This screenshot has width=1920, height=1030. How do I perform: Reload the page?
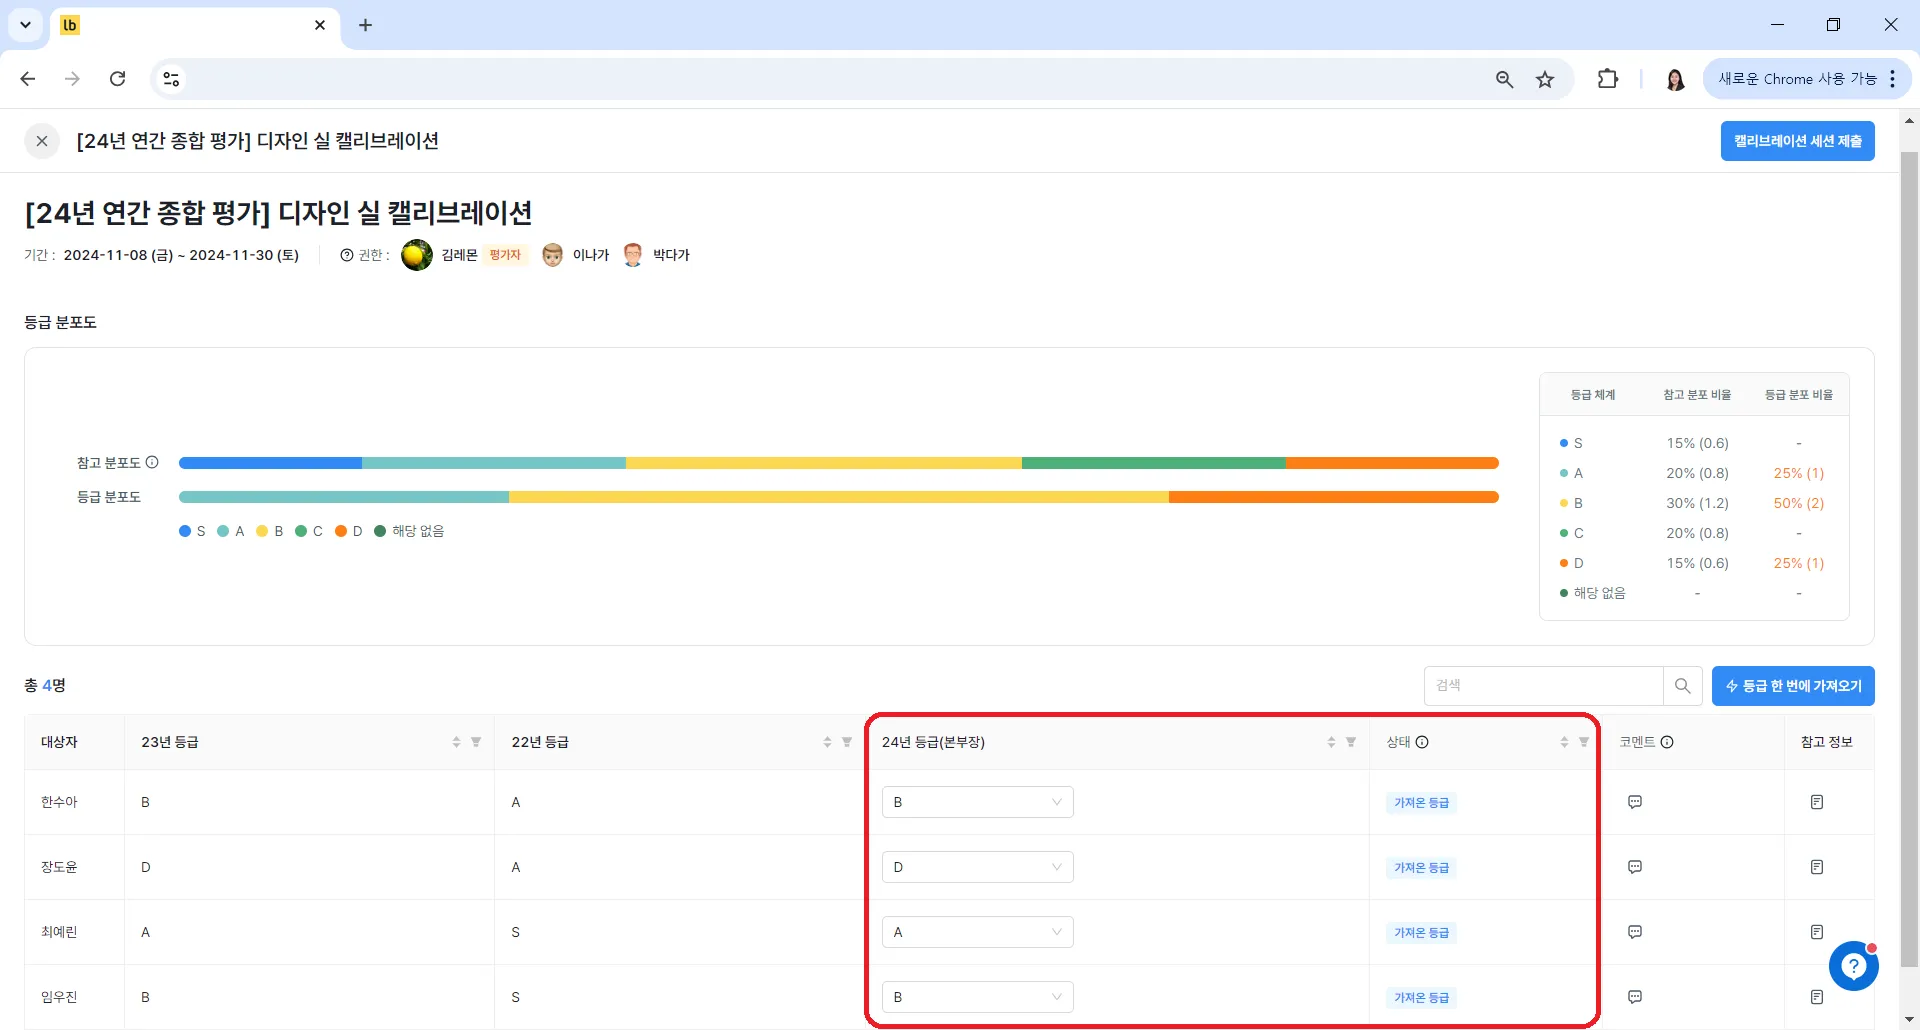(x=117, y=79)
